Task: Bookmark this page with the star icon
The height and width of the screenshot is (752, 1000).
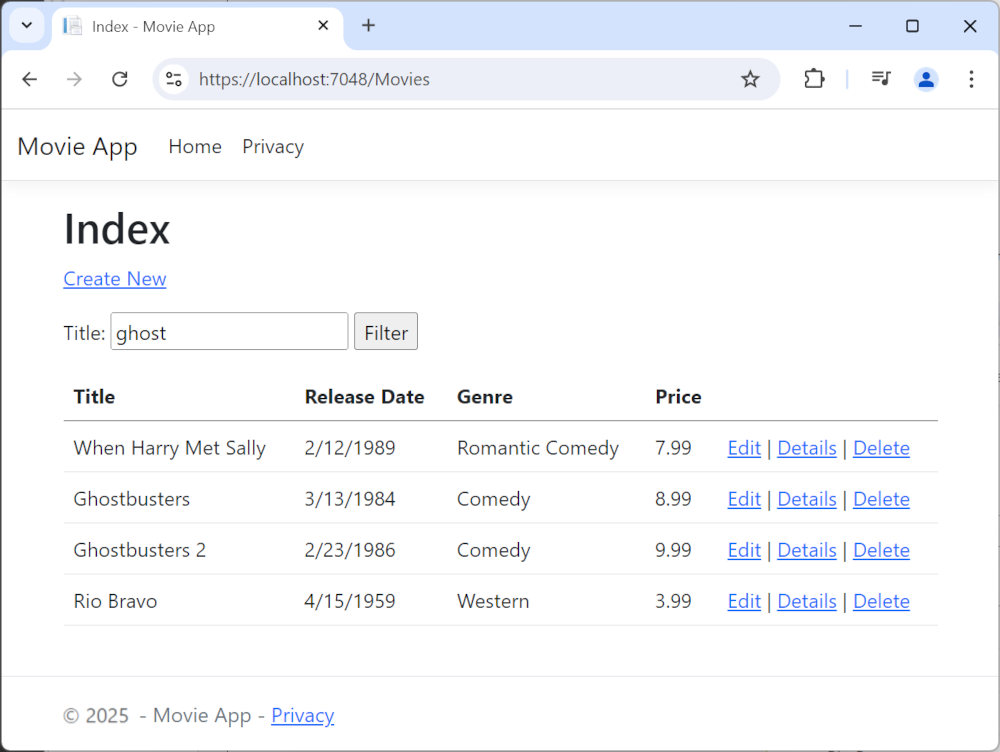Action: pos(750,79)
